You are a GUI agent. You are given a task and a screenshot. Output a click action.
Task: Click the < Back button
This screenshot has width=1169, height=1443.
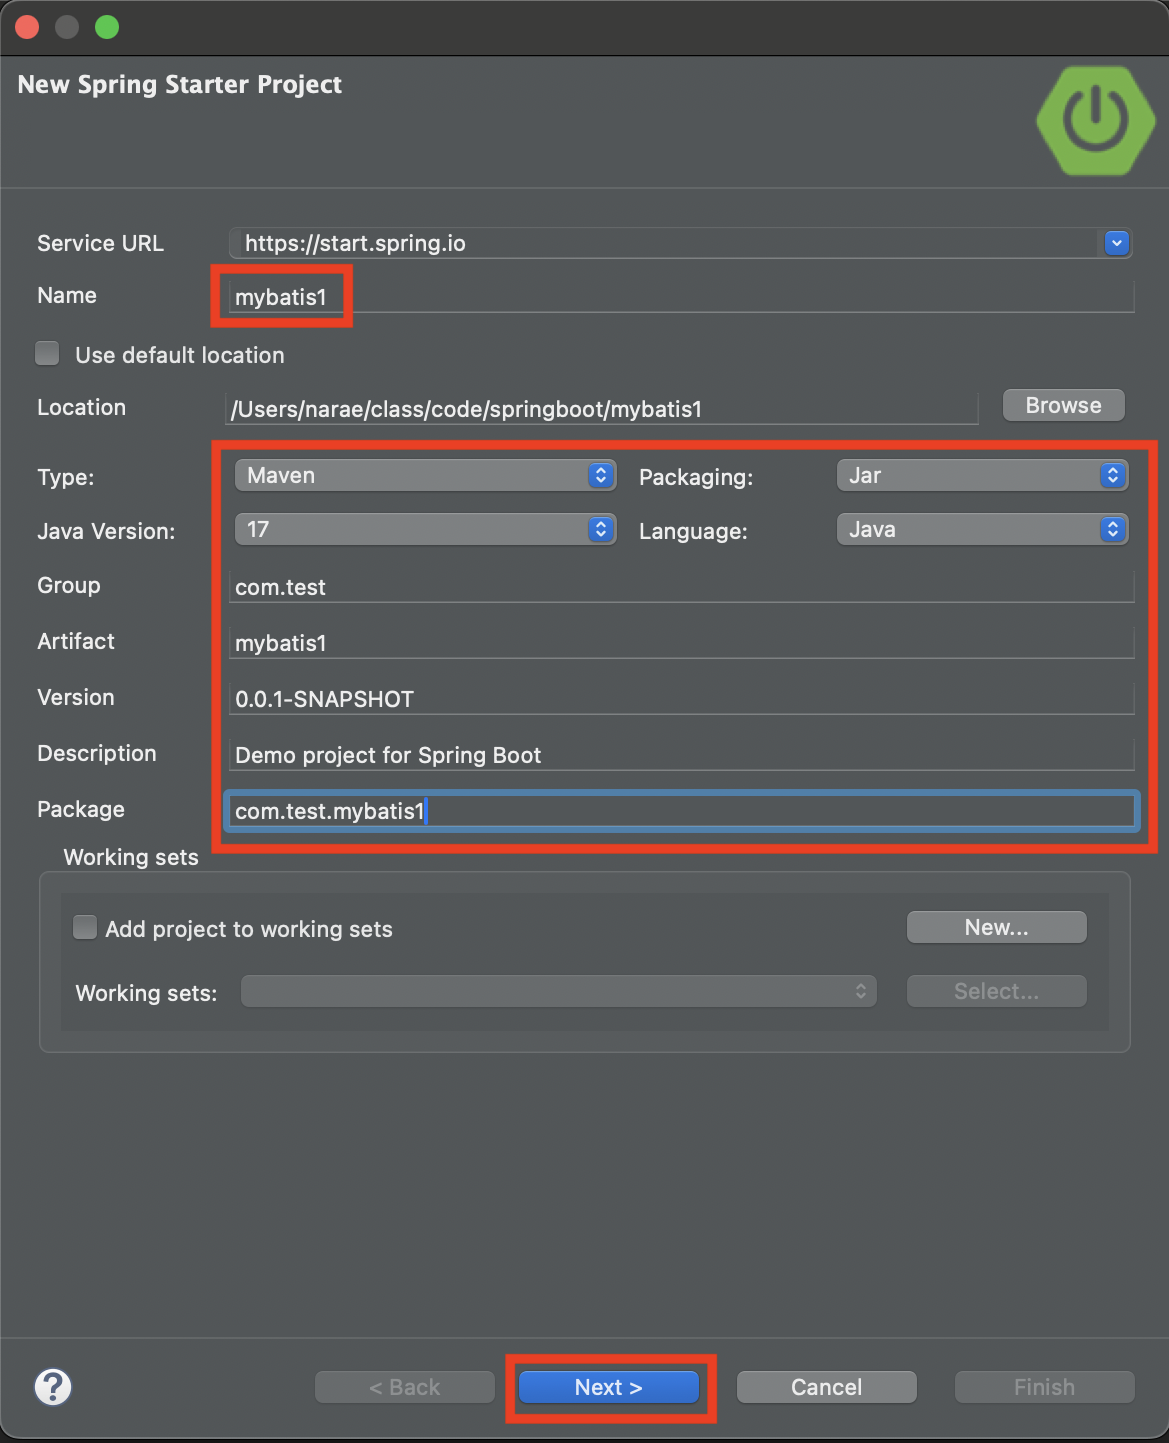(404, 1387)
